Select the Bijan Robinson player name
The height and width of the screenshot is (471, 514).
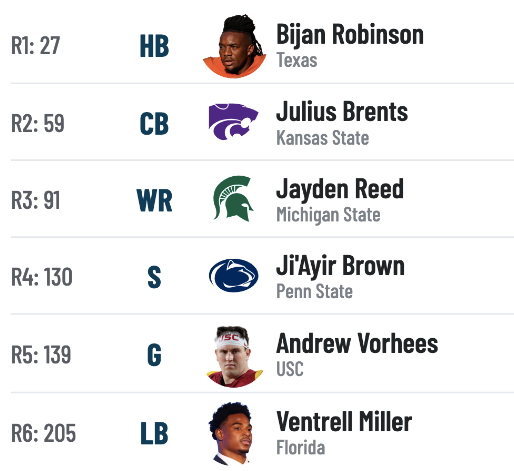click(x=350, y=35)
